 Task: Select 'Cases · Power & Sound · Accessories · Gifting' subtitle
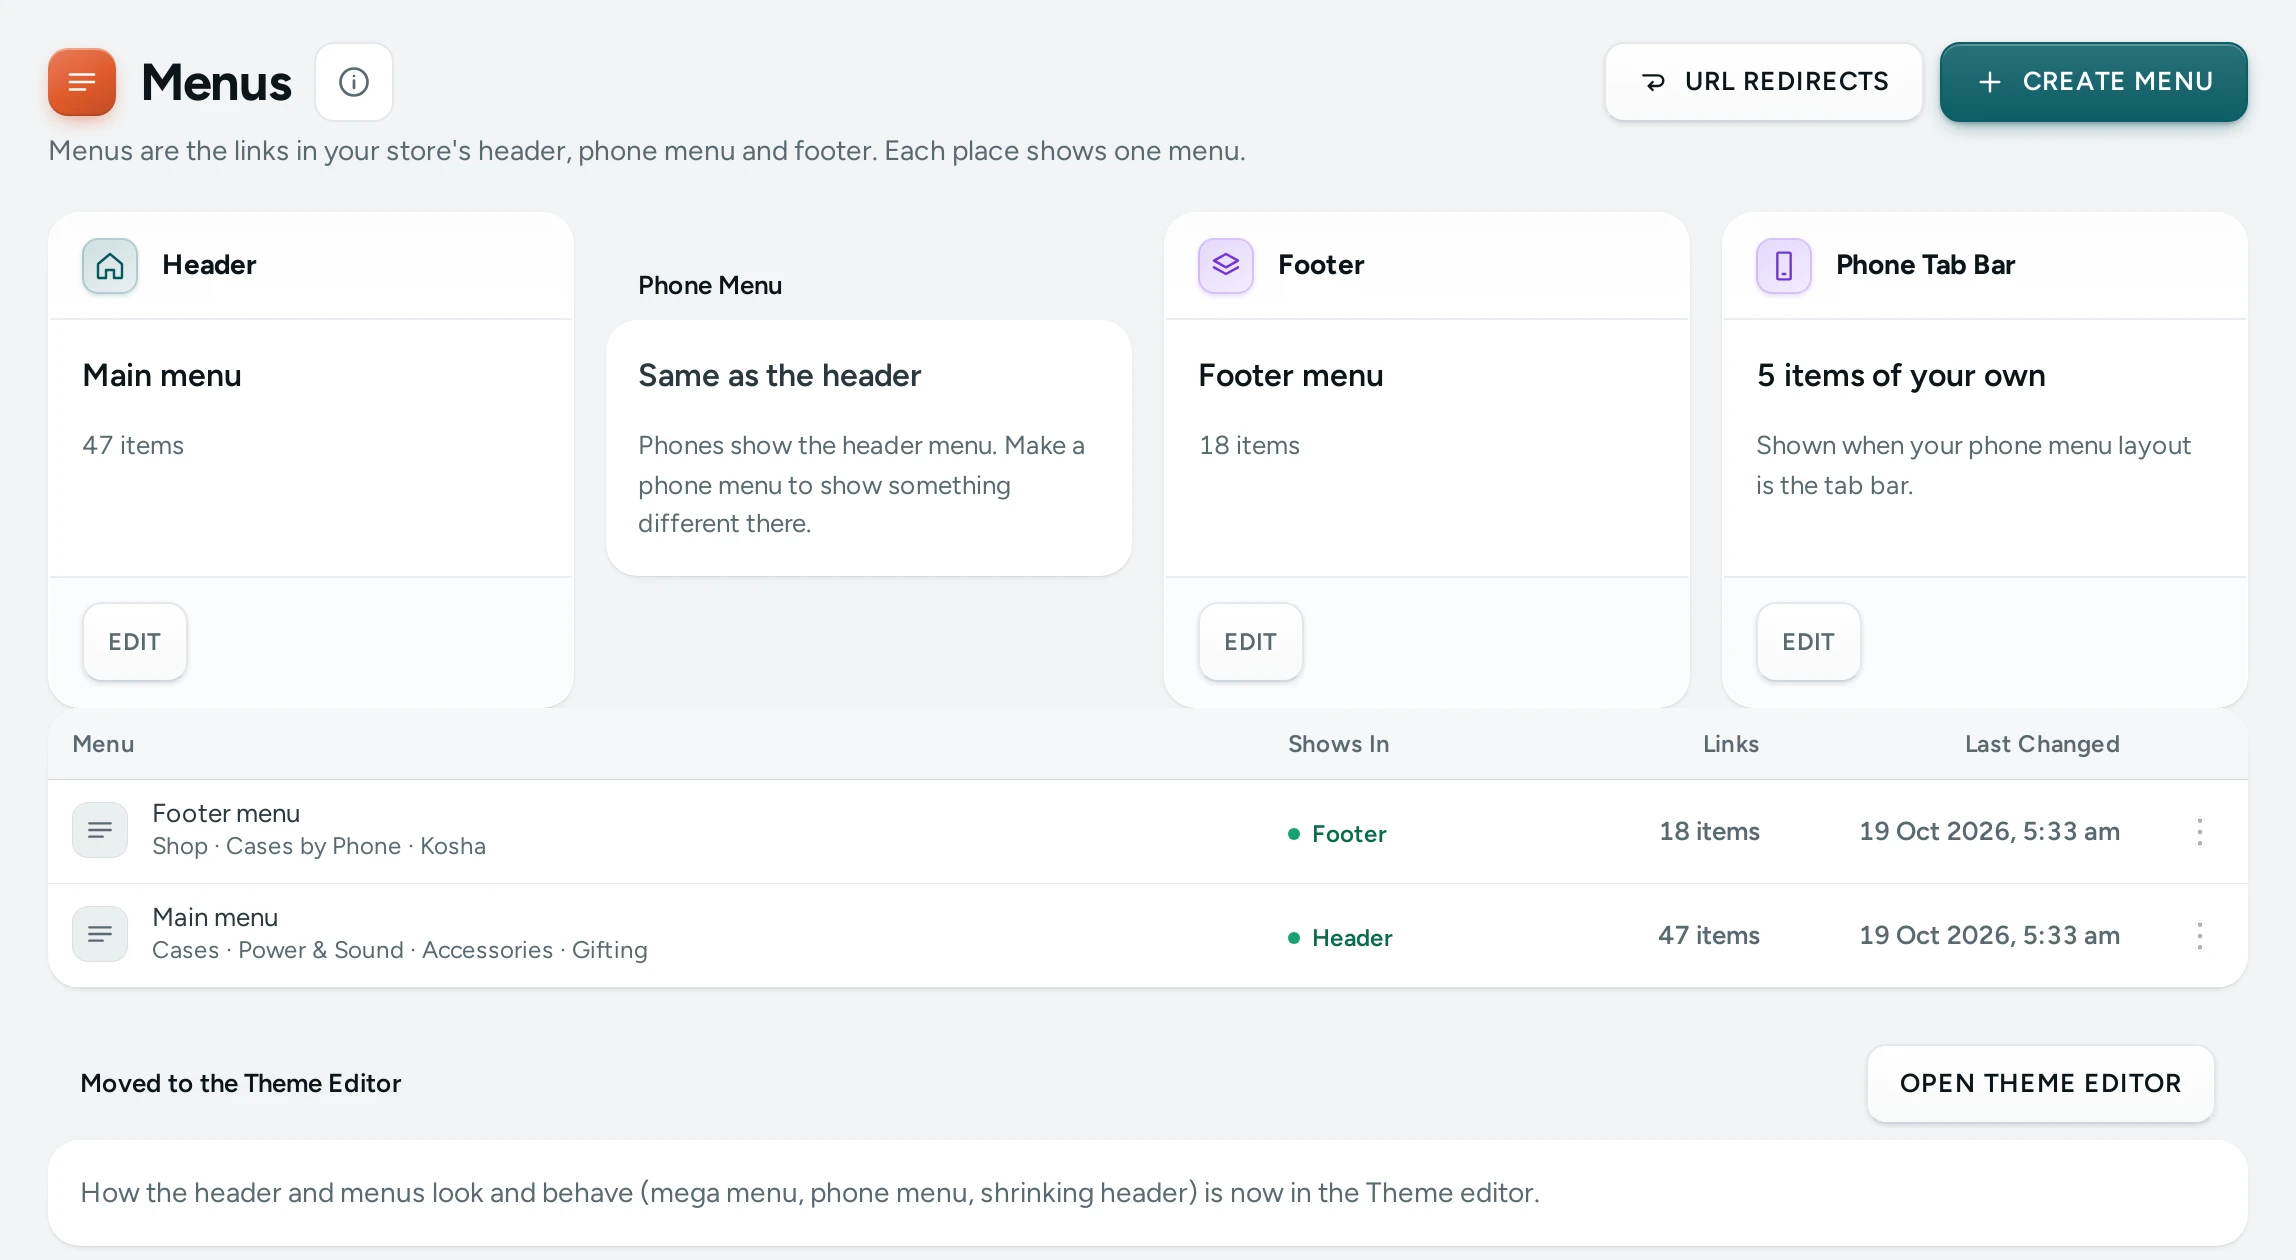coord(400,951)
